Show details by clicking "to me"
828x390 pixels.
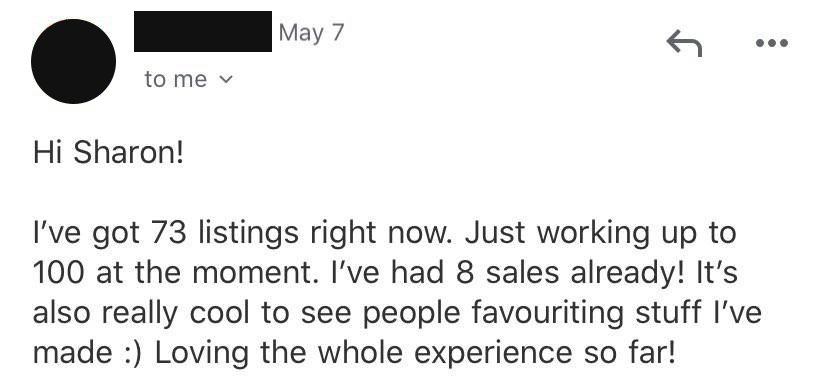[176, 80]
